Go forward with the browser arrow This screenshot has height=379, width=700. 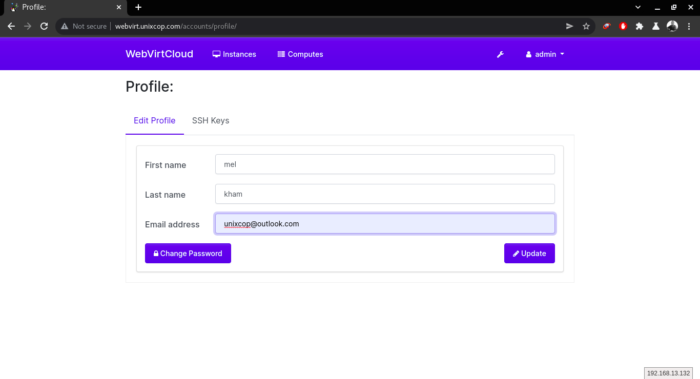[28, 26]
